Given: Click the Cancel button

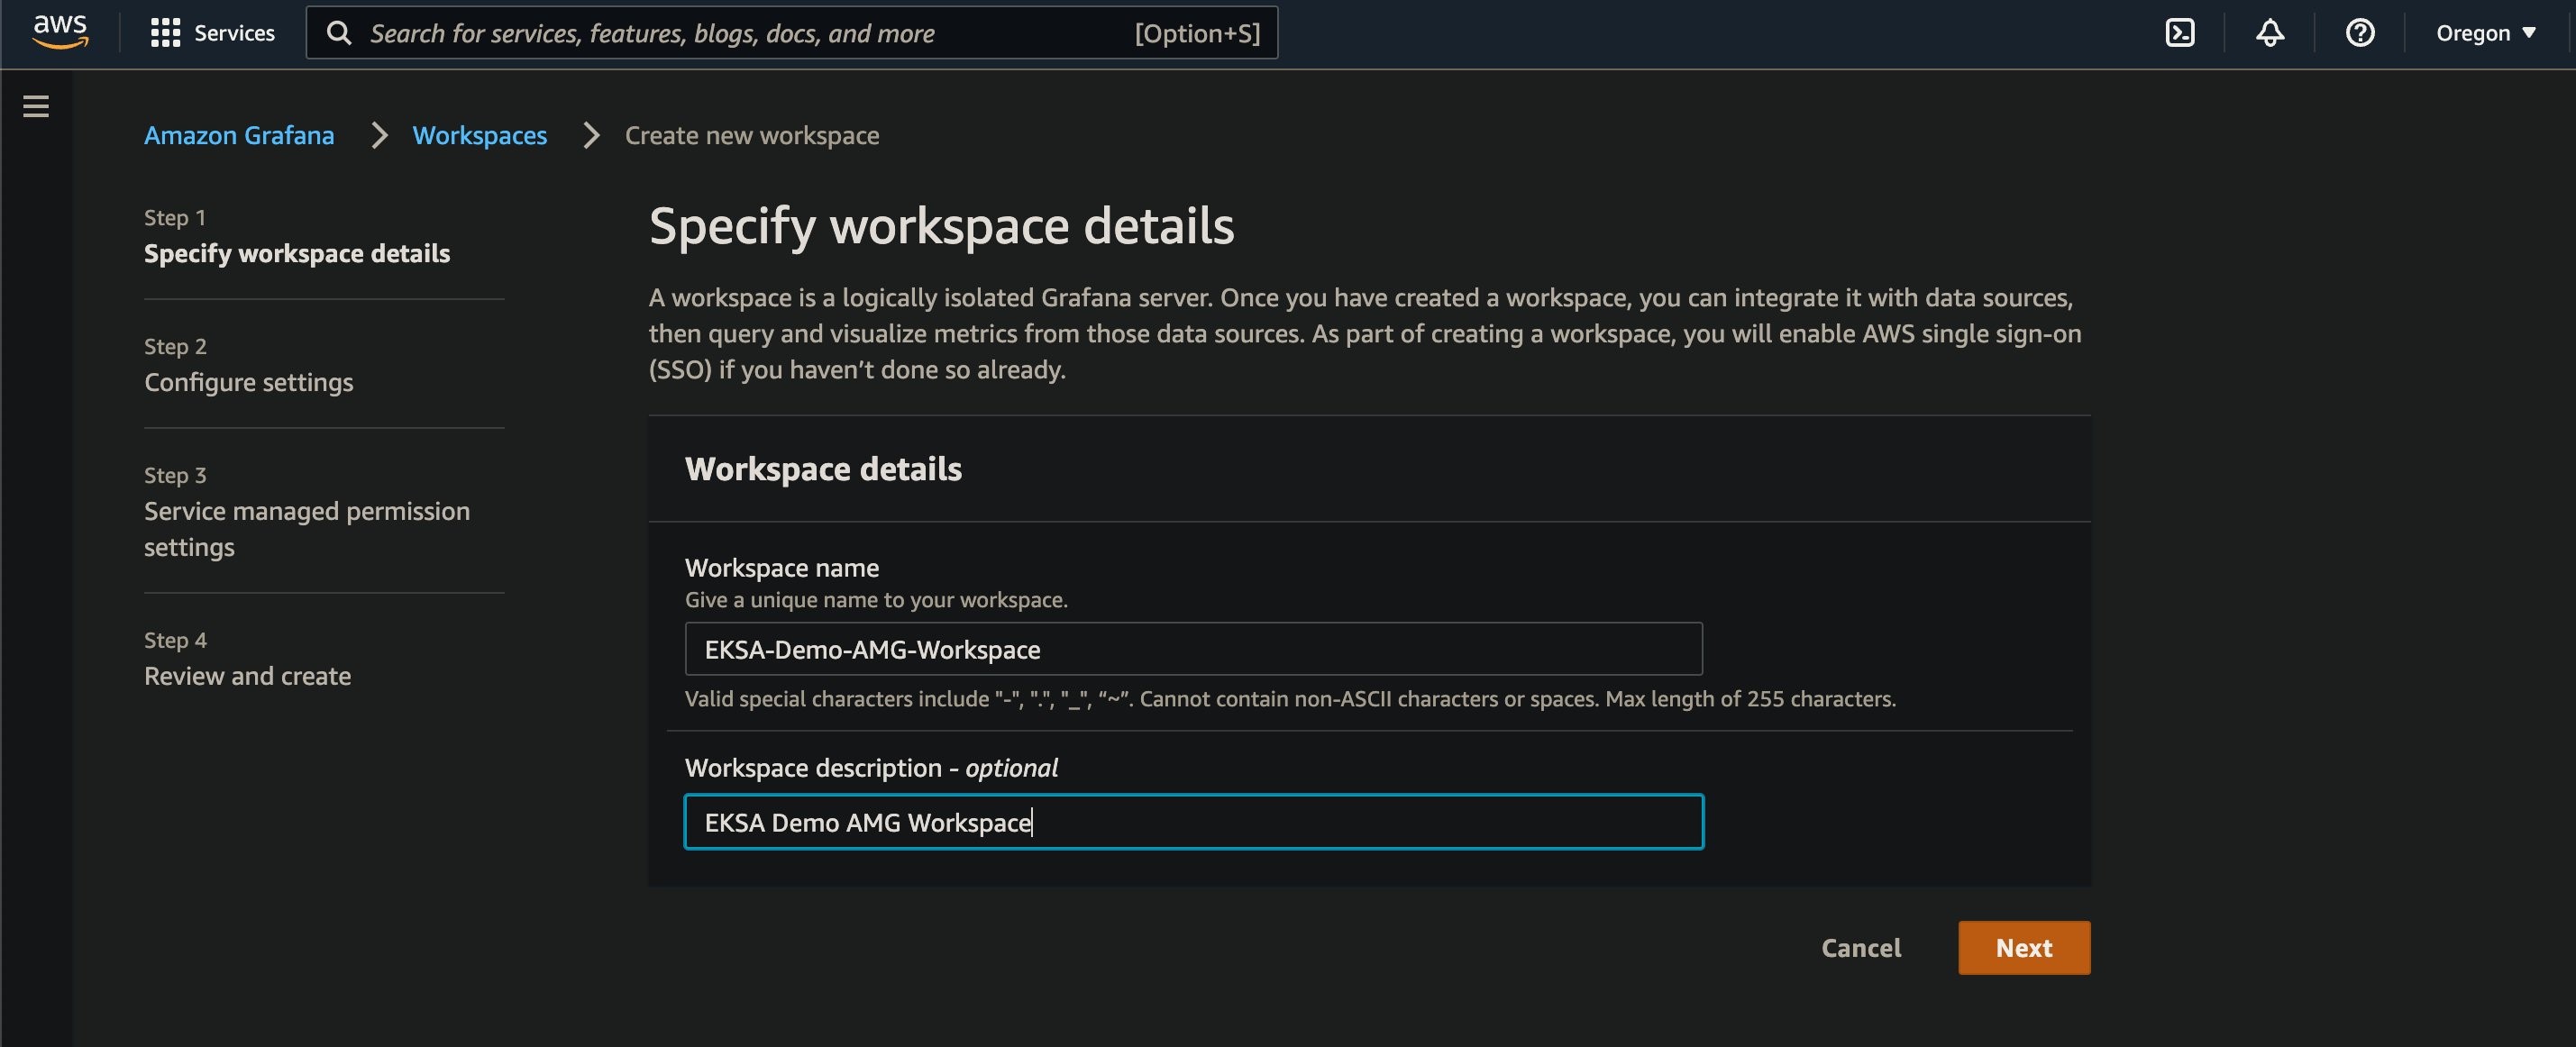Looking at the screenshot, I should tap(1860, 948).
